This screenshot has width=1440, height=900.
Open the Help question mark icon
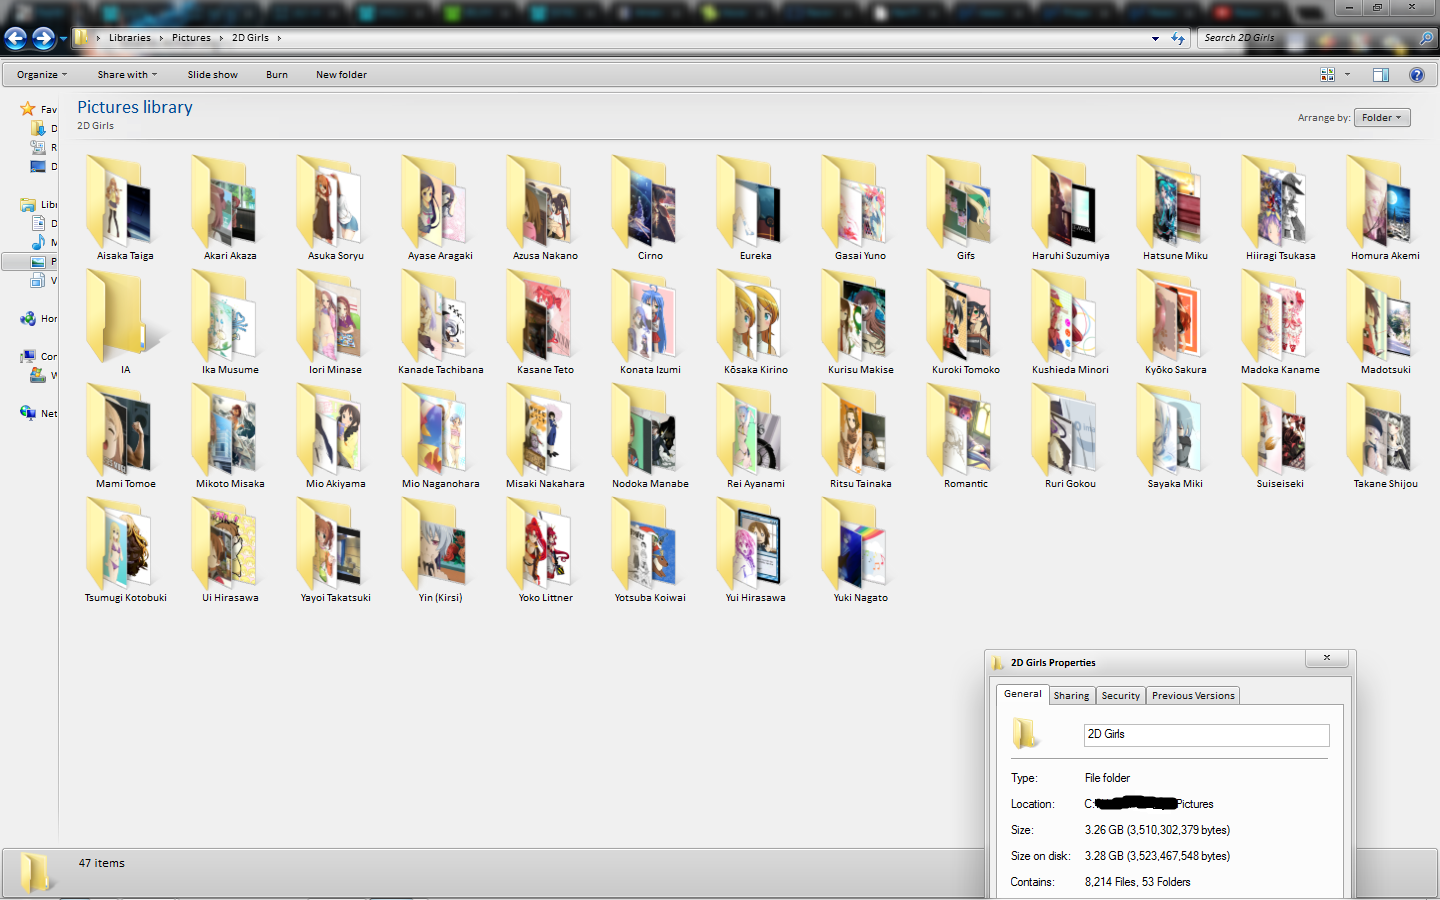[x=1417, y=75]
